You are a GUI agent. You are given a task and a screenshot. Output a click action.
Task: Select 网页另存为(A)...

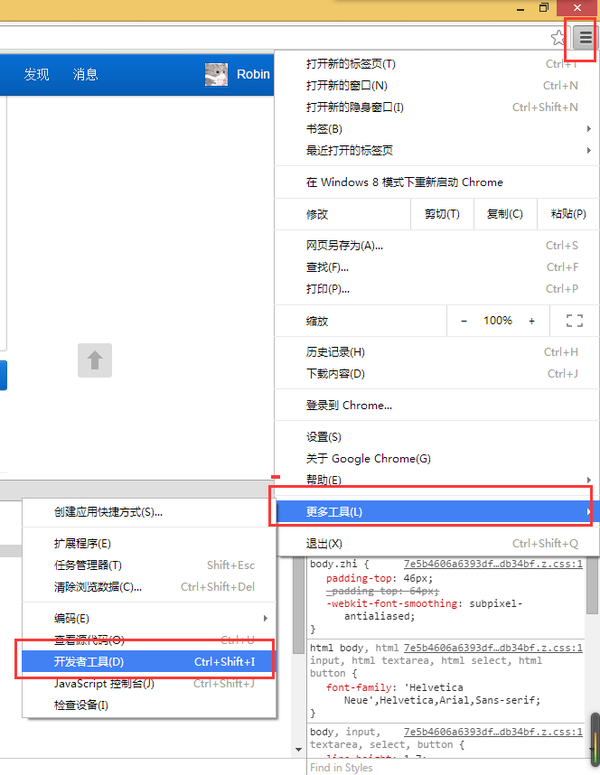(437, 245)
